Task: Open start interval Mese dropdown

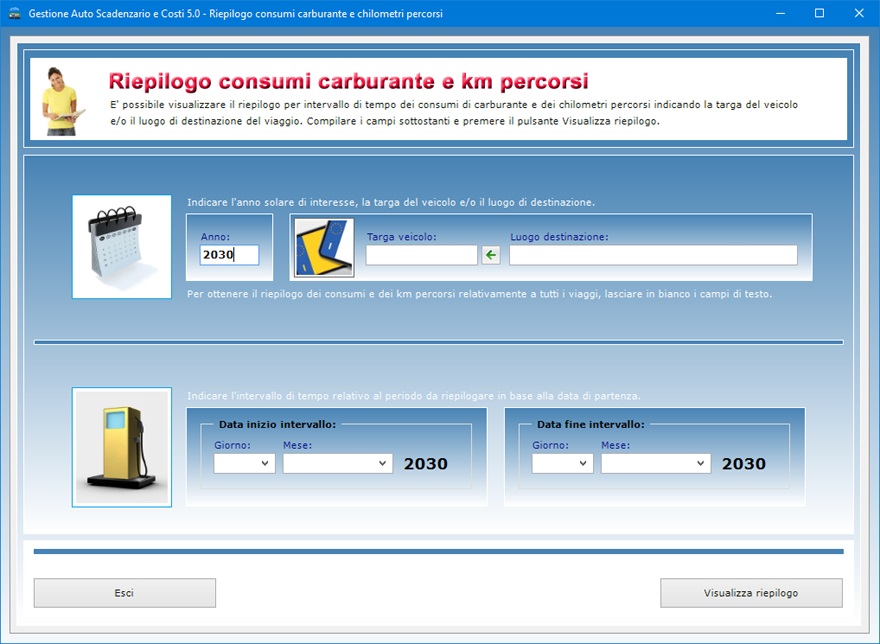Action: [337, 464]
